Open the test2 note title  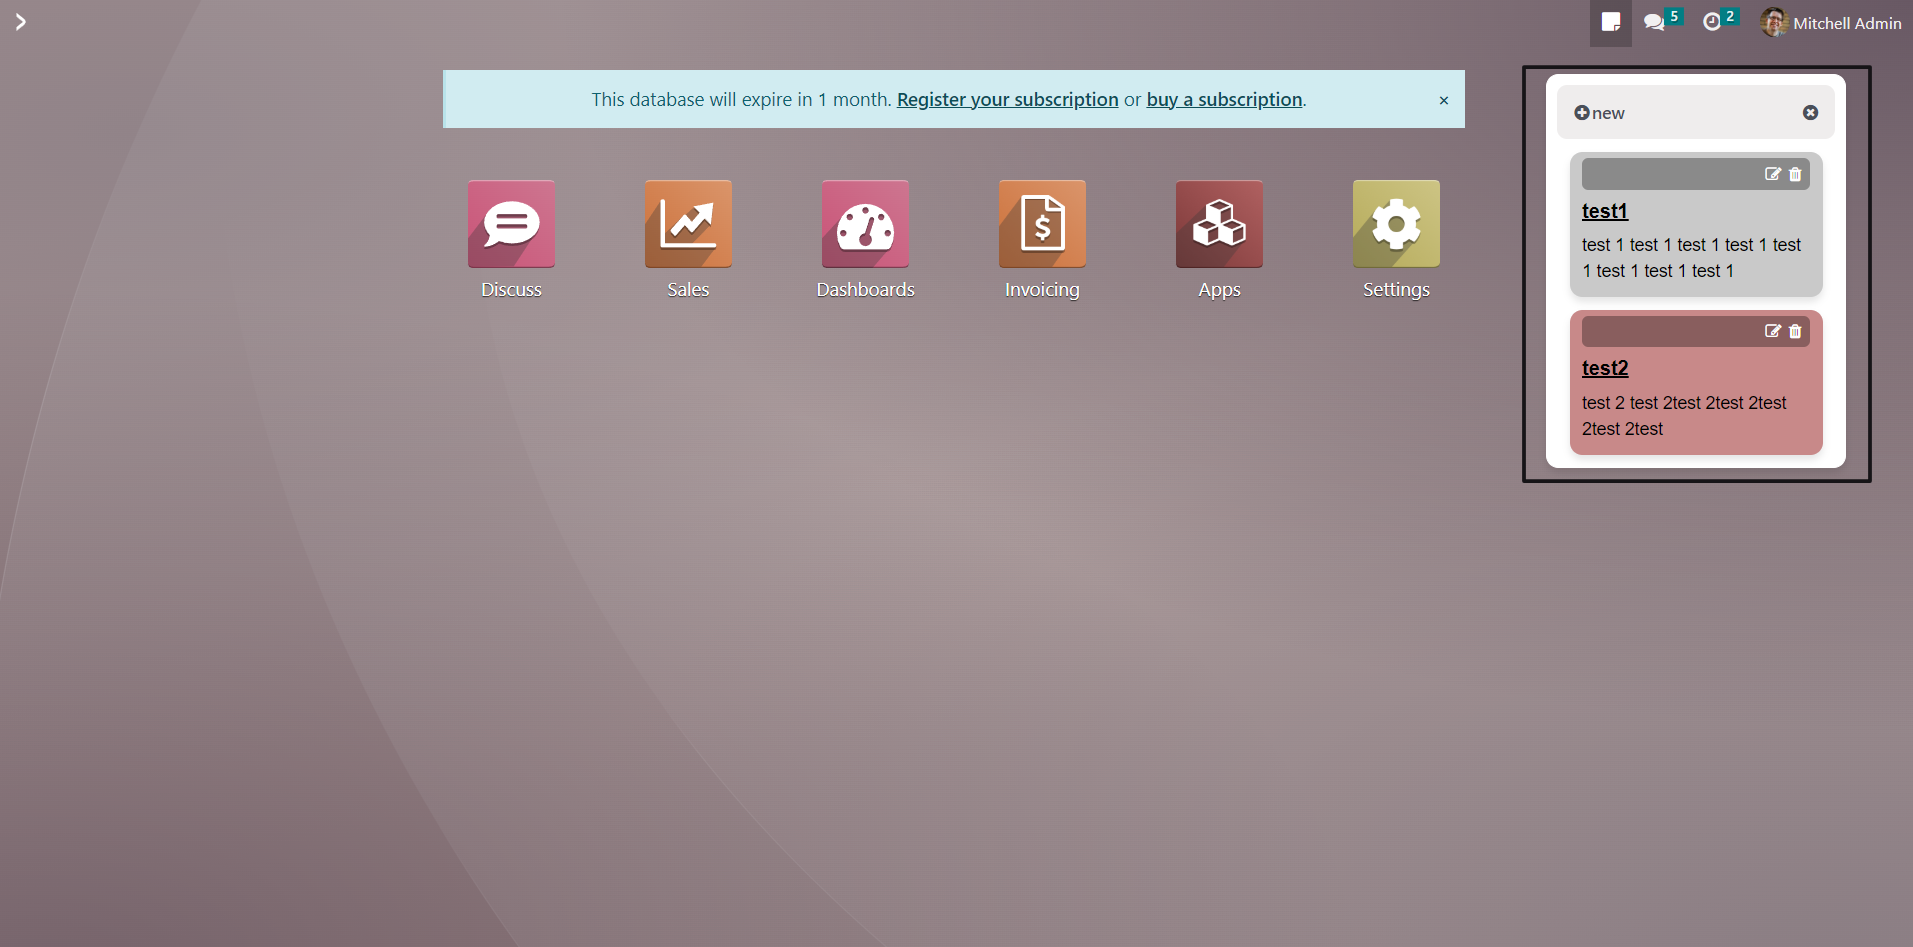[1604, 368]
